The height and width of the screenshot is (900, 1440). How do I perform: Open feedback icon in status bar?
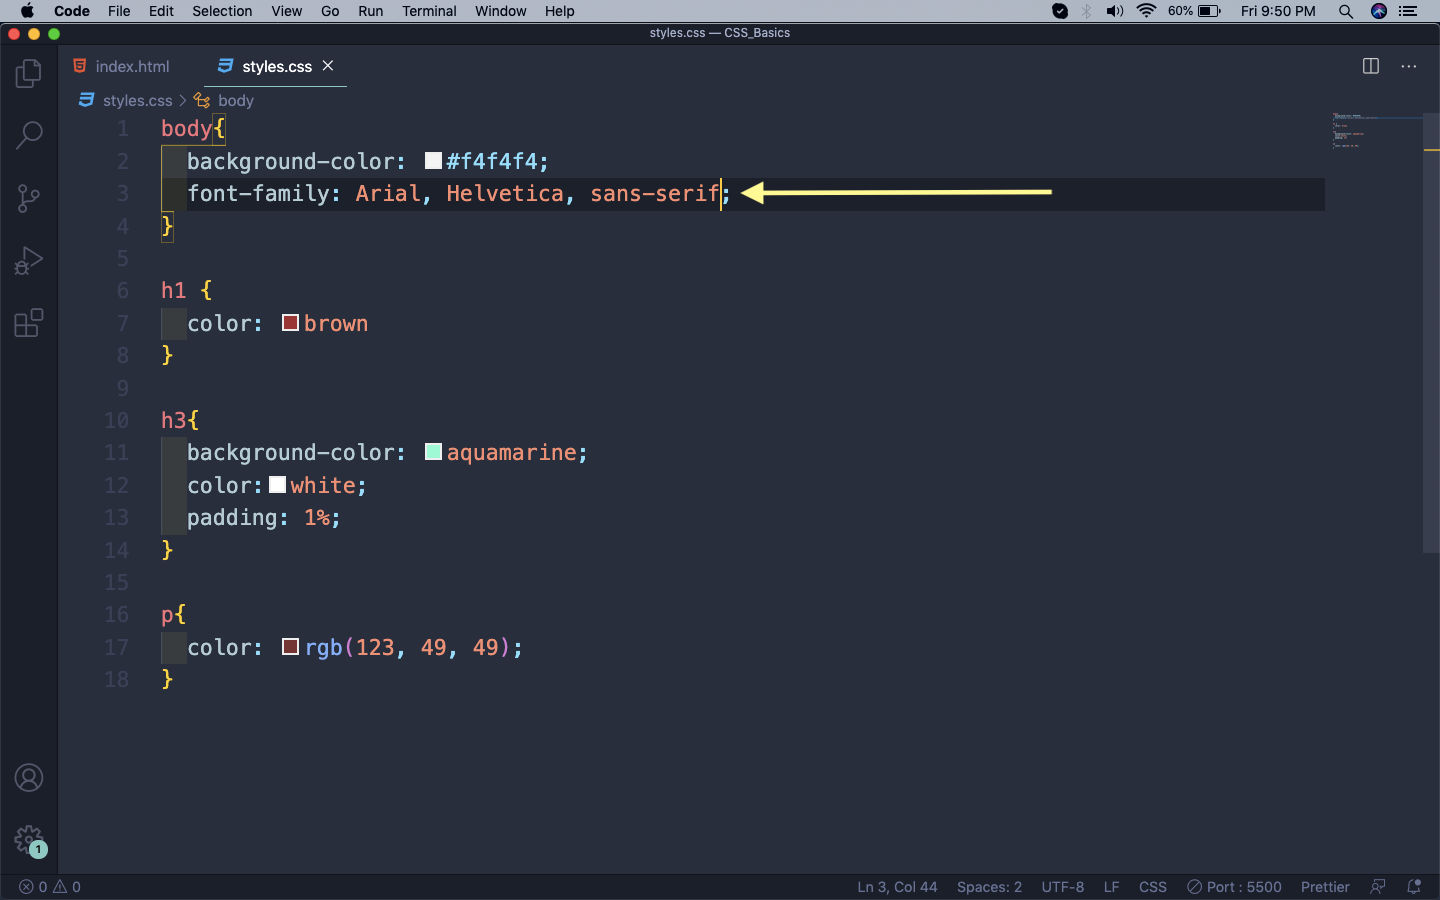click(1378, 887)
